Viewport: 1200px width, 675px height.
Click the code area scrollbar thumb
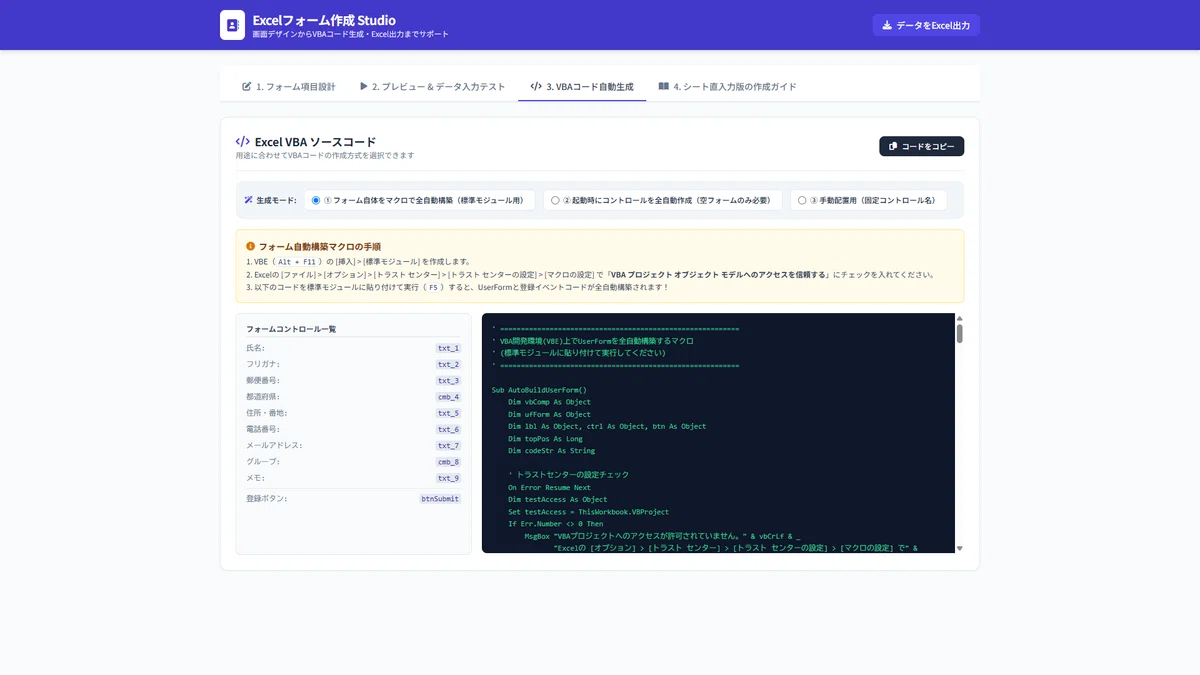tap(960, 333)
